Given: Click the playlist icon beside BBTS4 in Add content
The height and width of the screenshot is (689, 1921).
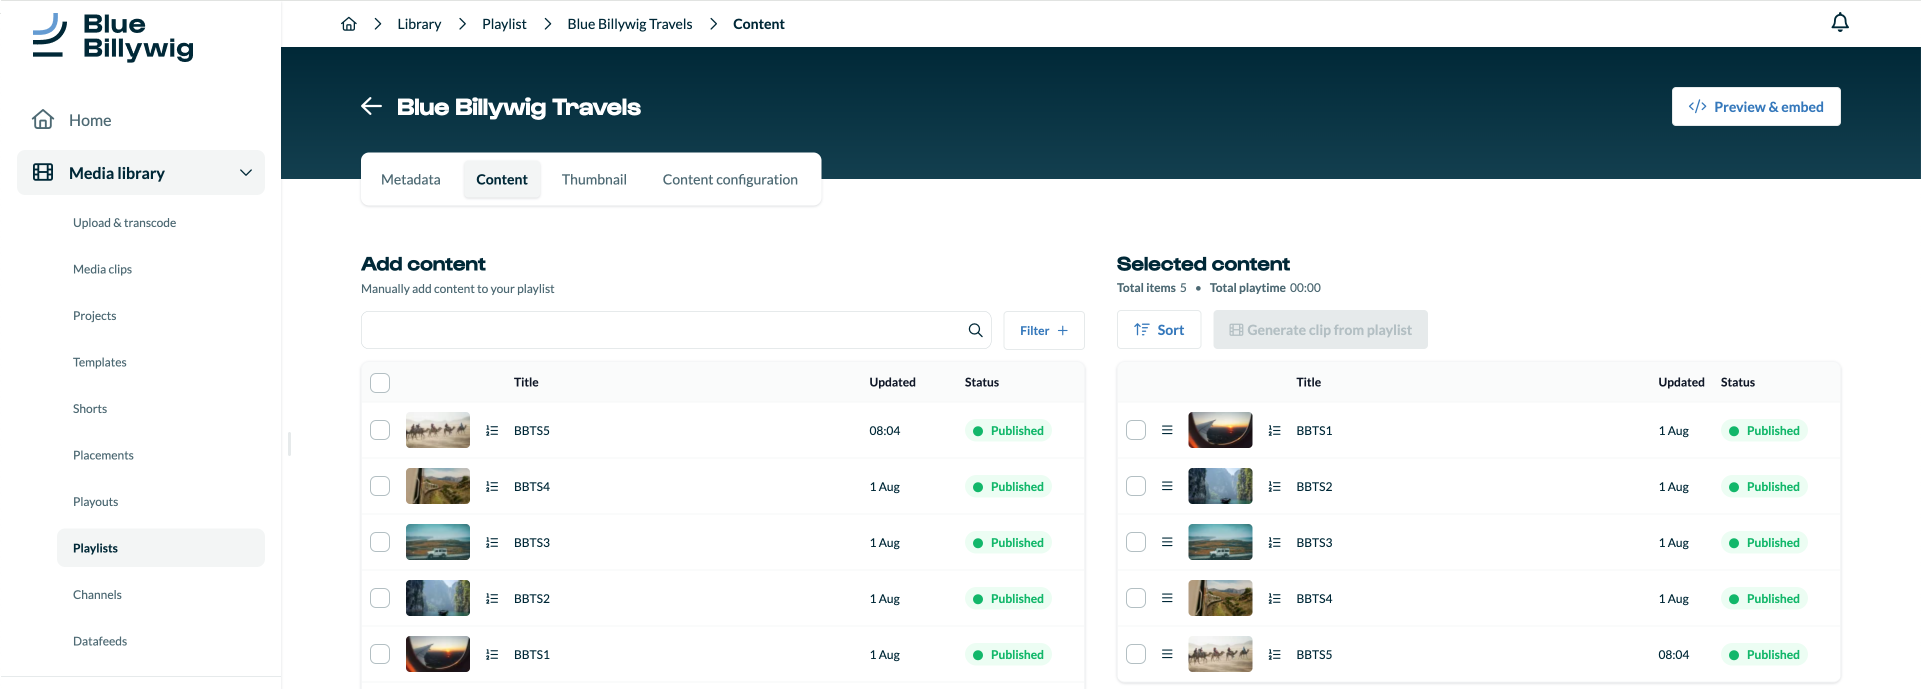Looking at the screenshot, I should point(492,487).
